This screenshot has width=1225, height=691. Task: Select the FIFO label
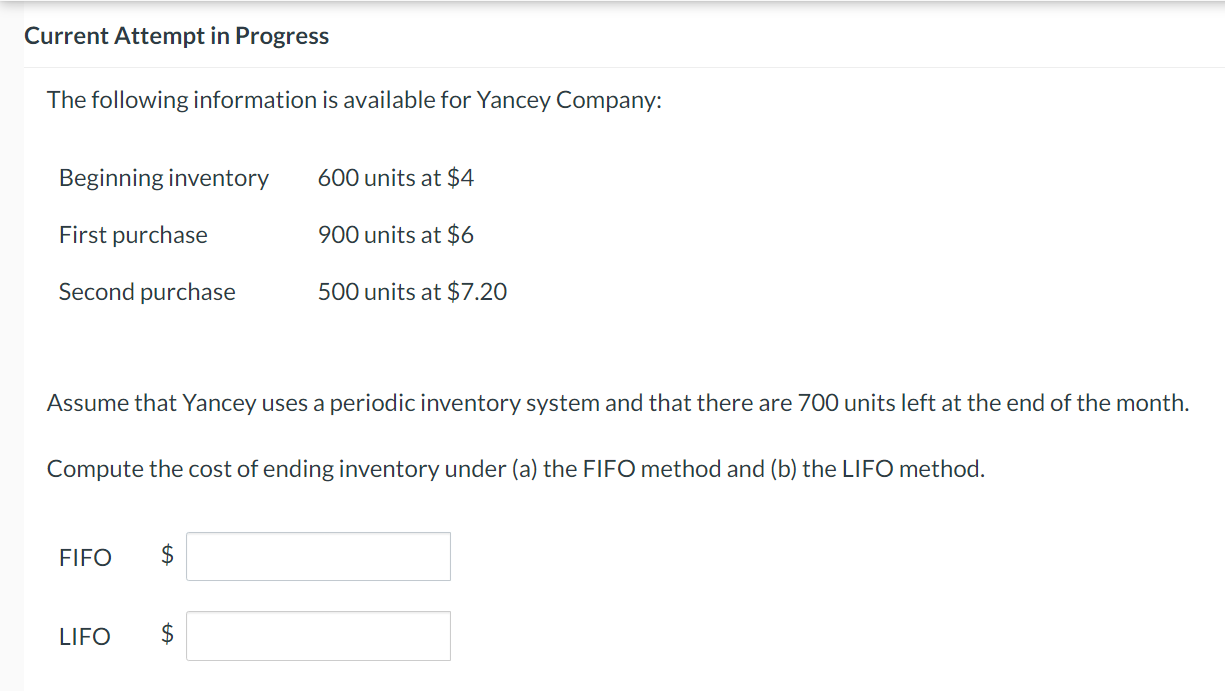click(84, 558)
